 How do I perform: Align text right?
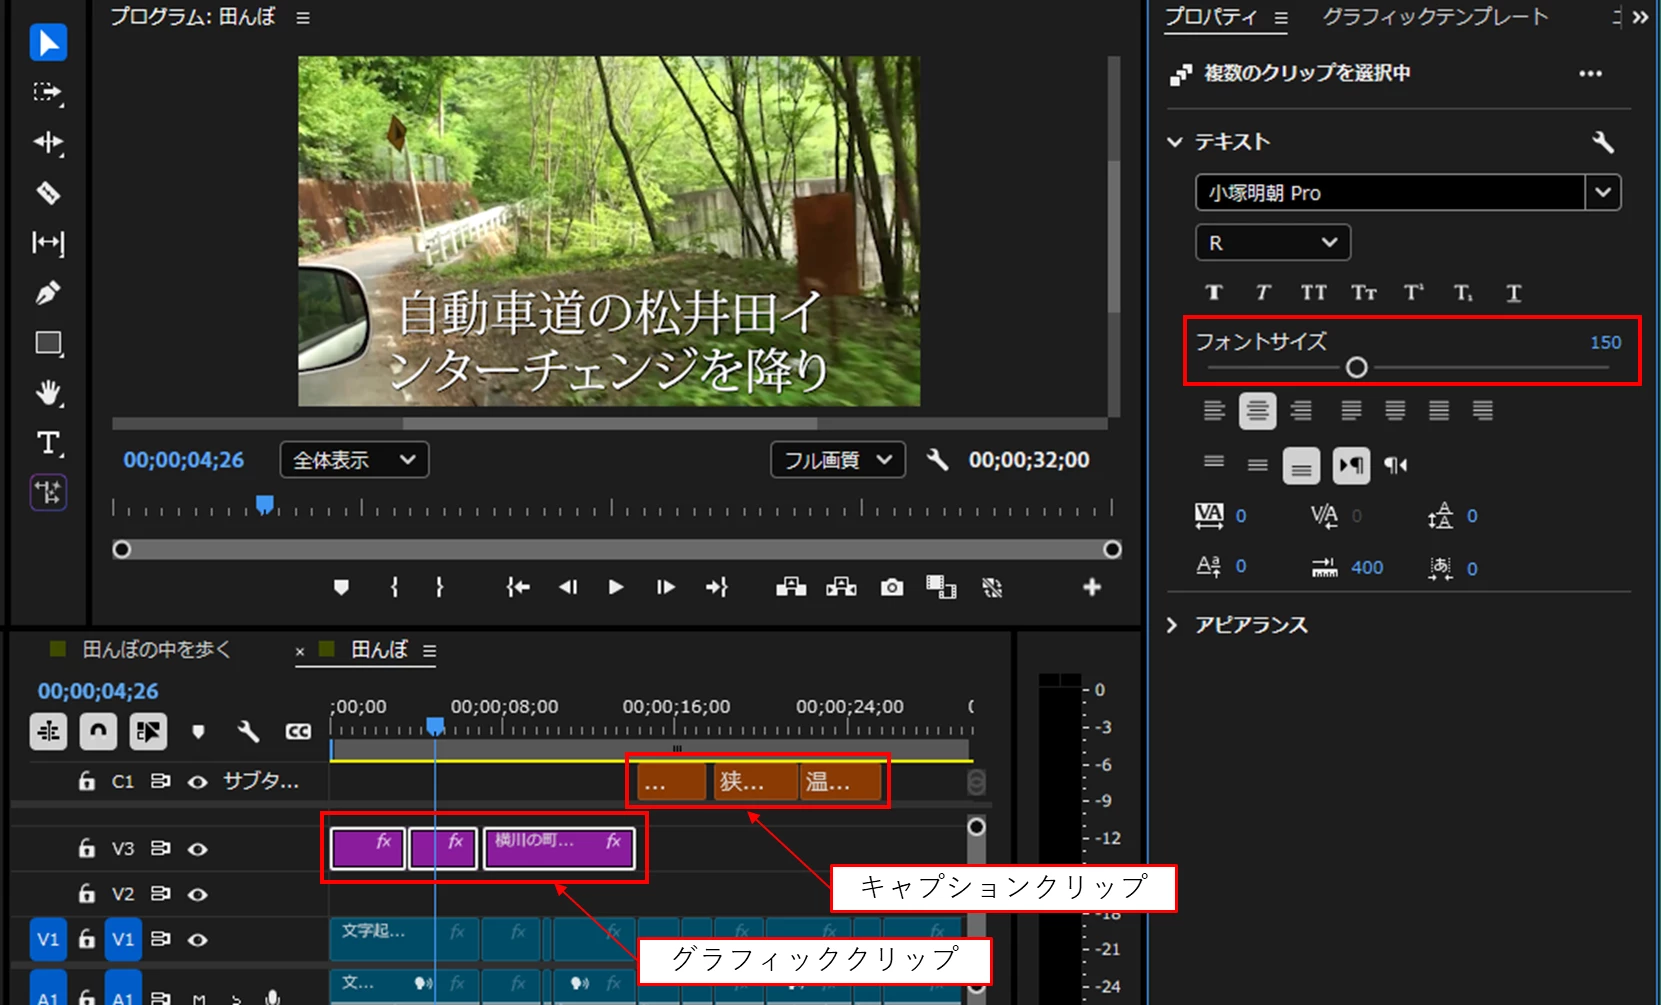(x=1301, y=410)
